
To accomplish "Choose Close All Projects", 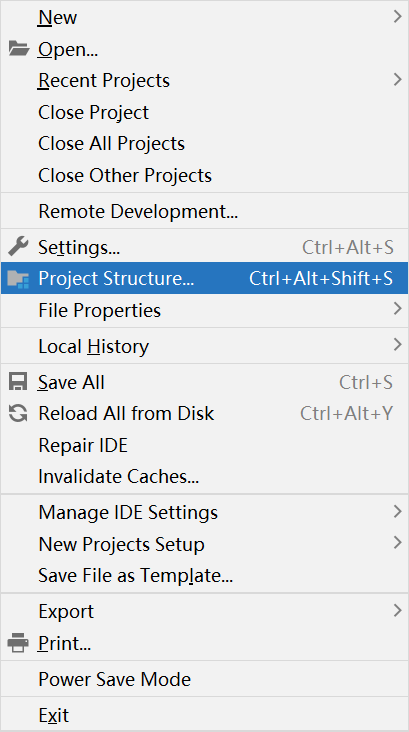I will coord(204,144).
